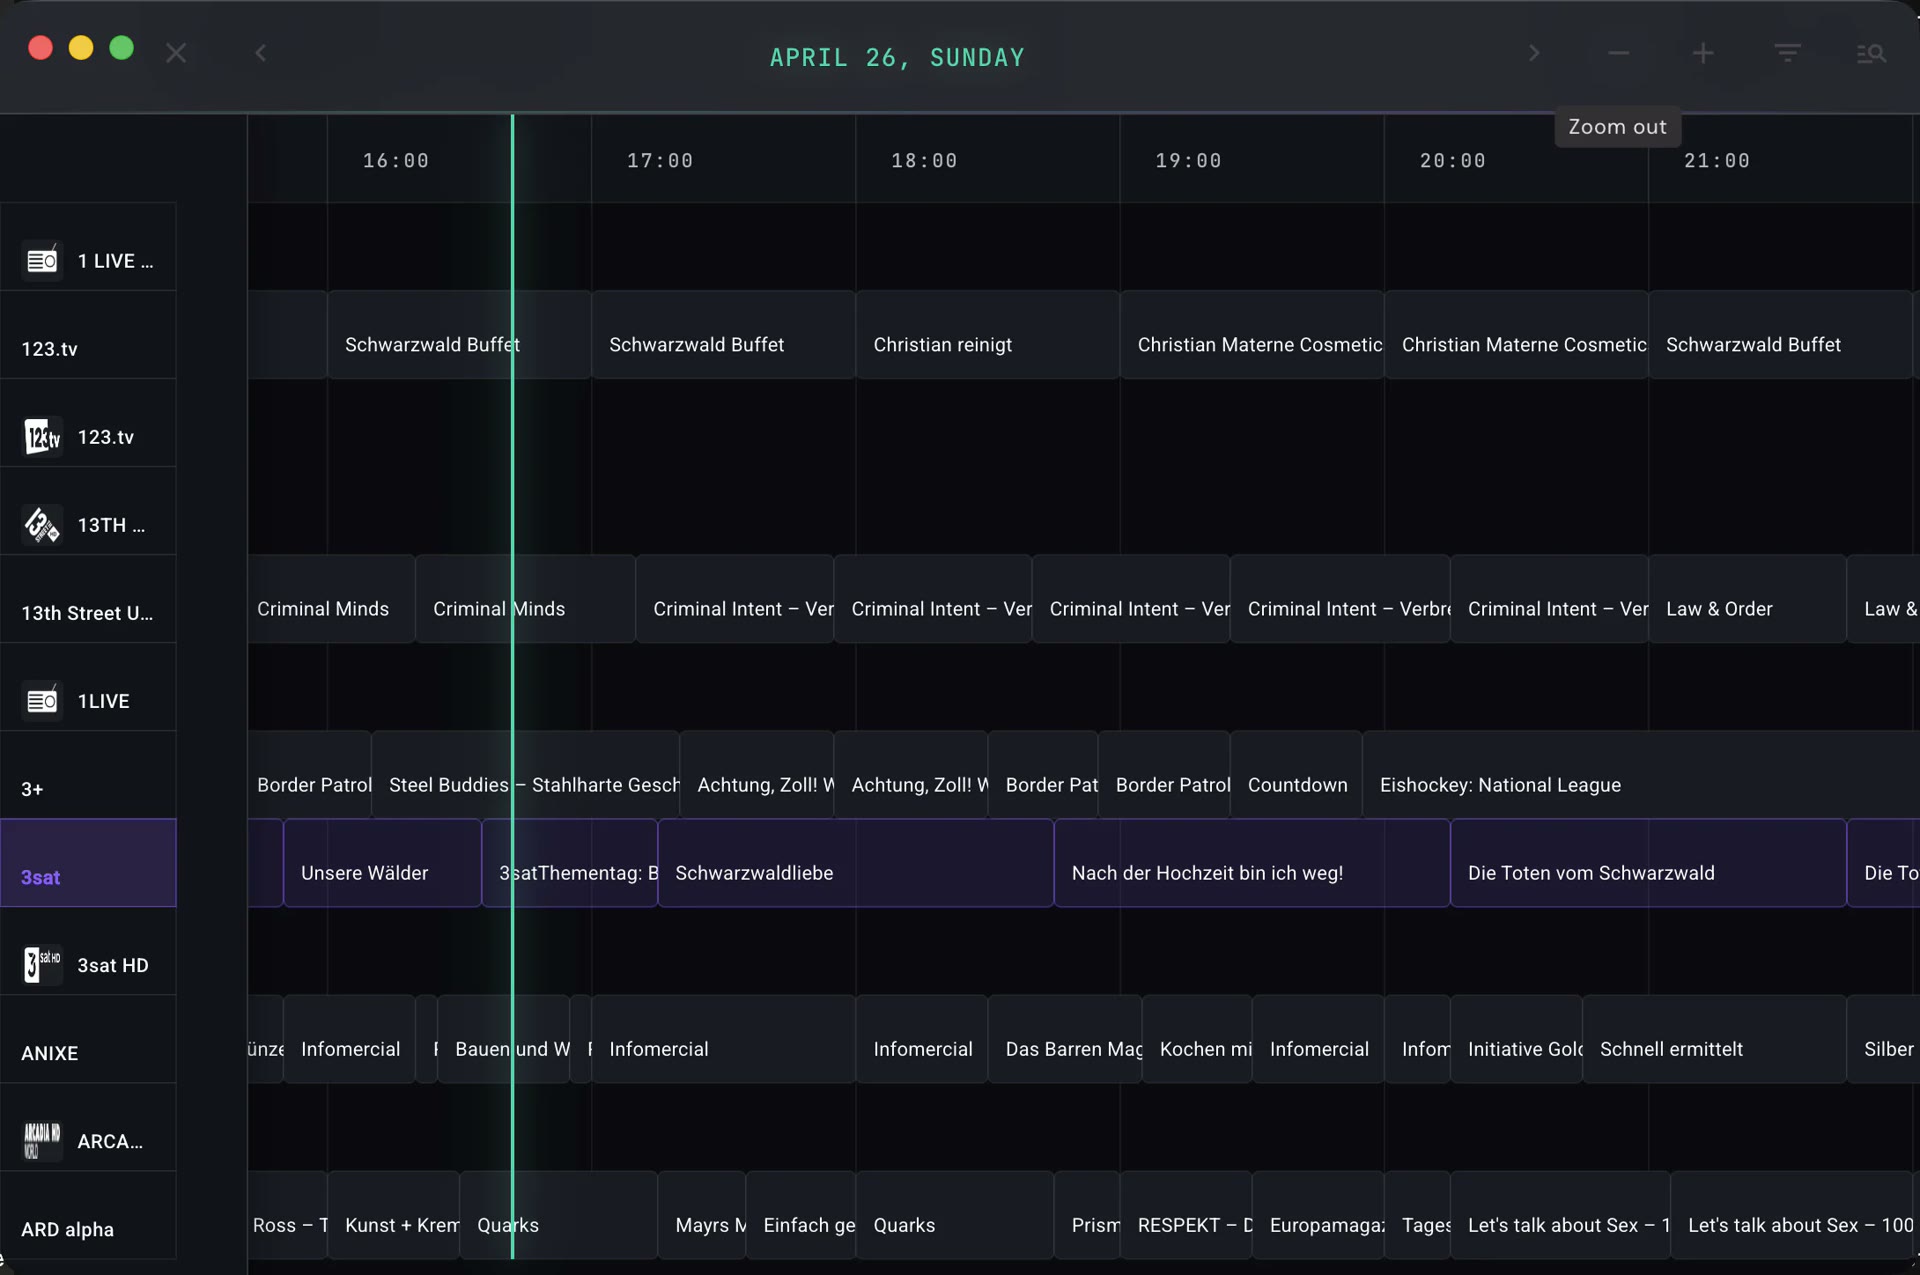Open Christian Materne Cosmetic at 20:00

coord(1517,335)
